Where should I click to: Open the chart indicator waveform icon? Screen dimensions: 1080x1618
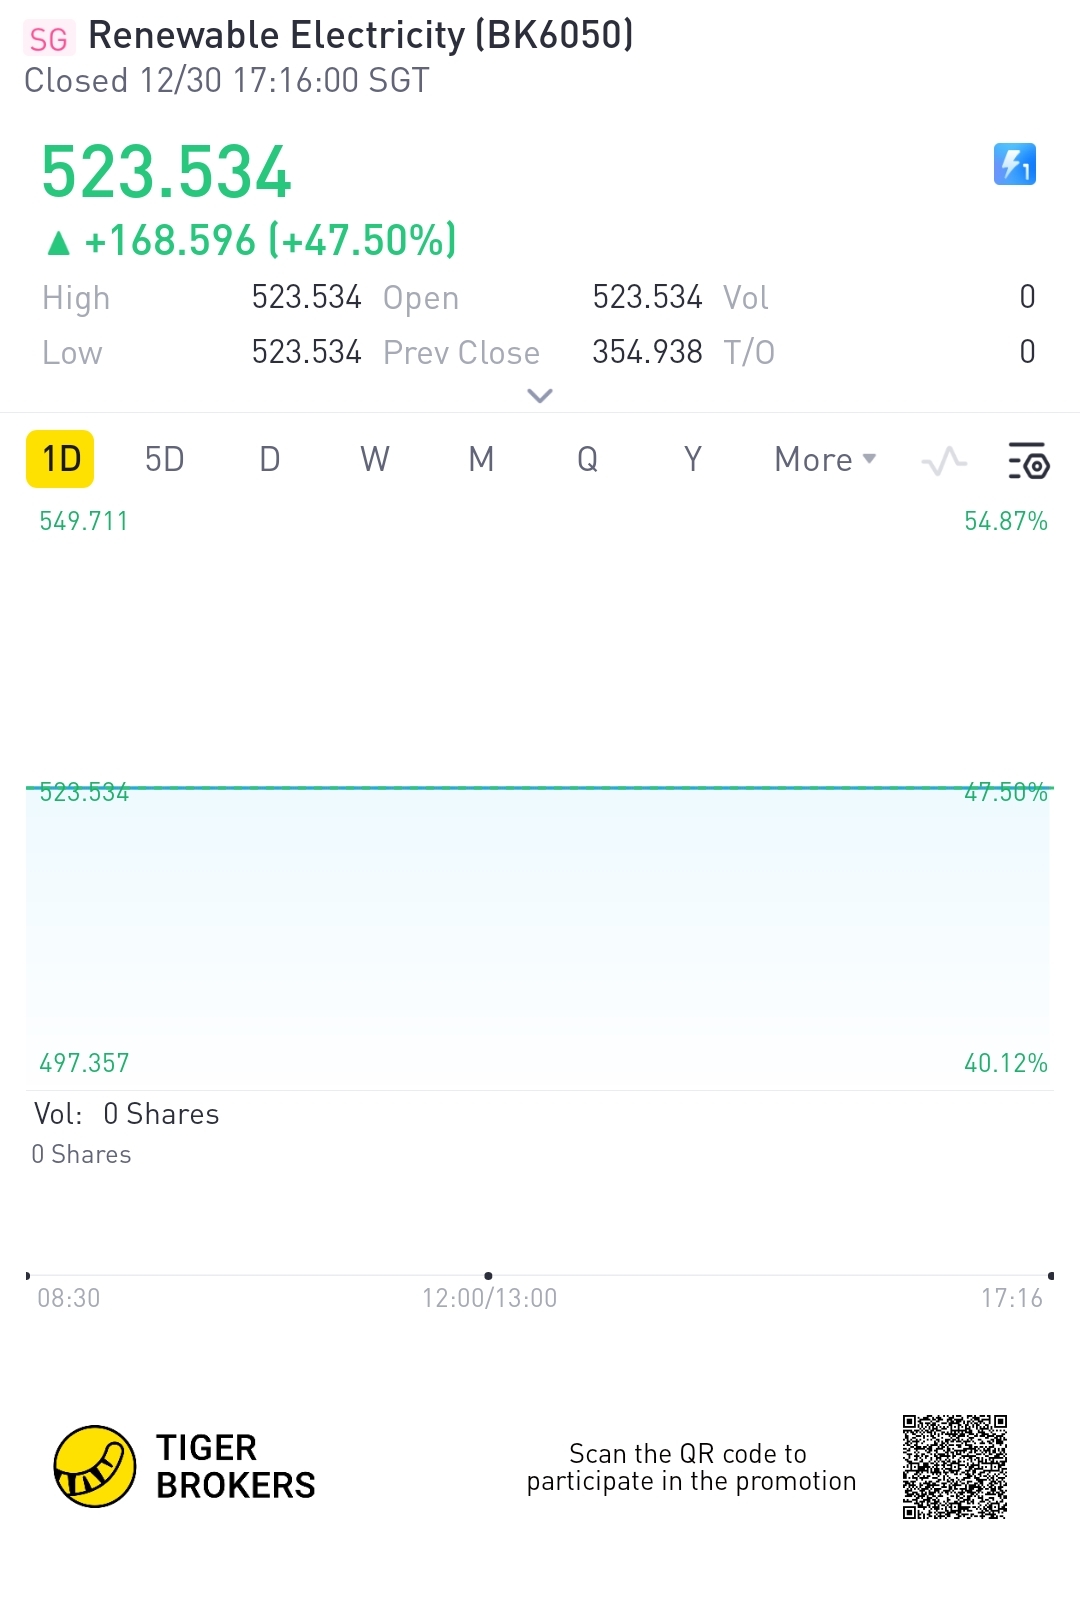click(x=944, y=461)
